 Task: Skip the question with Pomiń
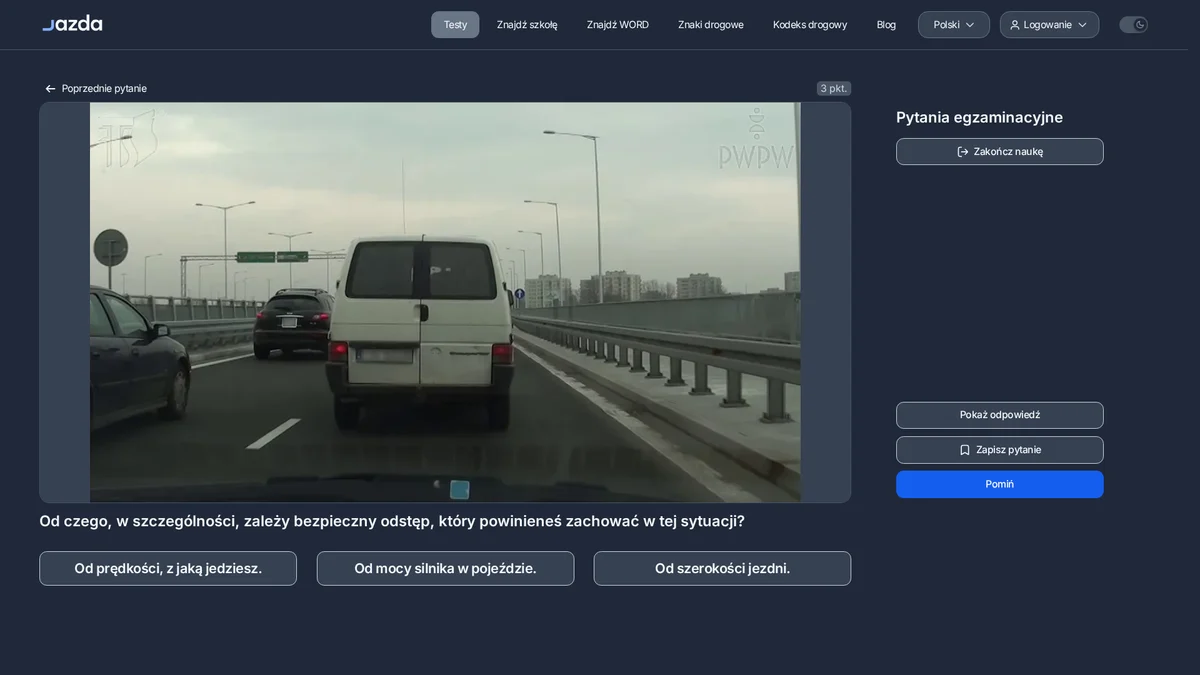pyautogui.click(x=1000, y=484)
